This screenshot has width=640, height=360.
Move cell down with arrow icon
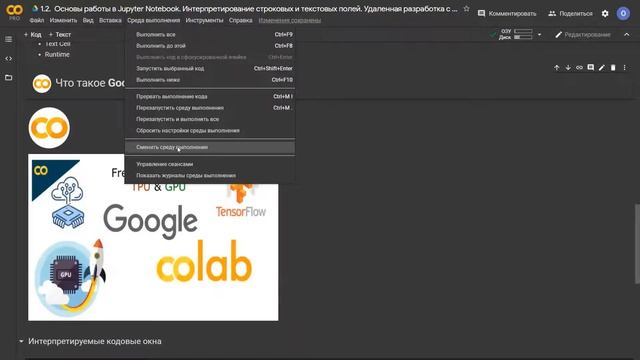click(x=568, y=68)
